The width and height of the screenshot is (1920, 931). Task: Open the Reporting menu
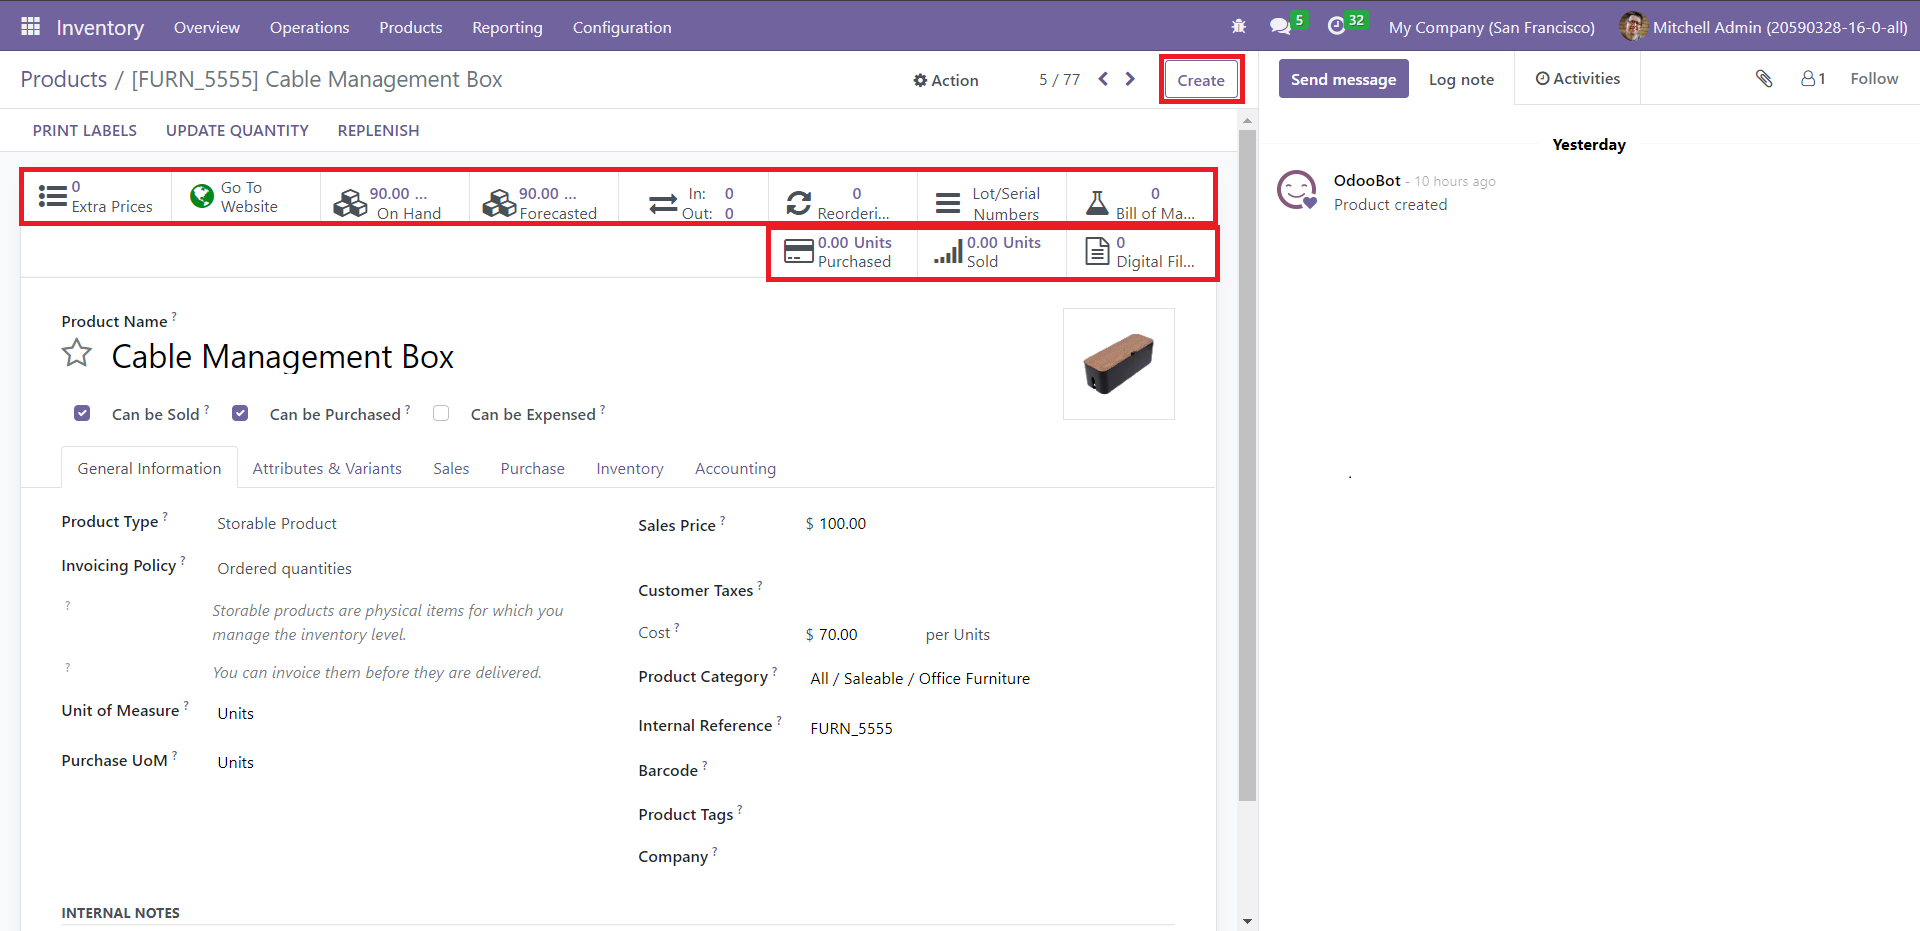pos(507,27)
